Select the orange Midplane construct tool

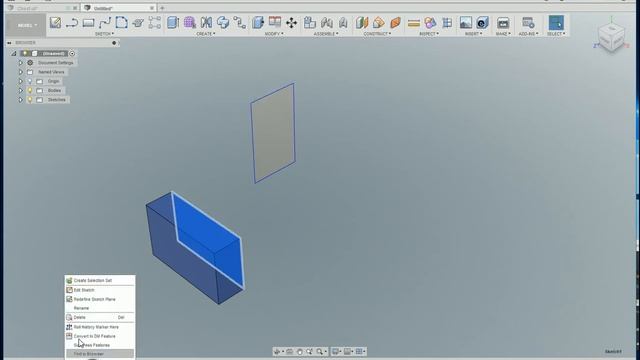(x=395, y=22)
